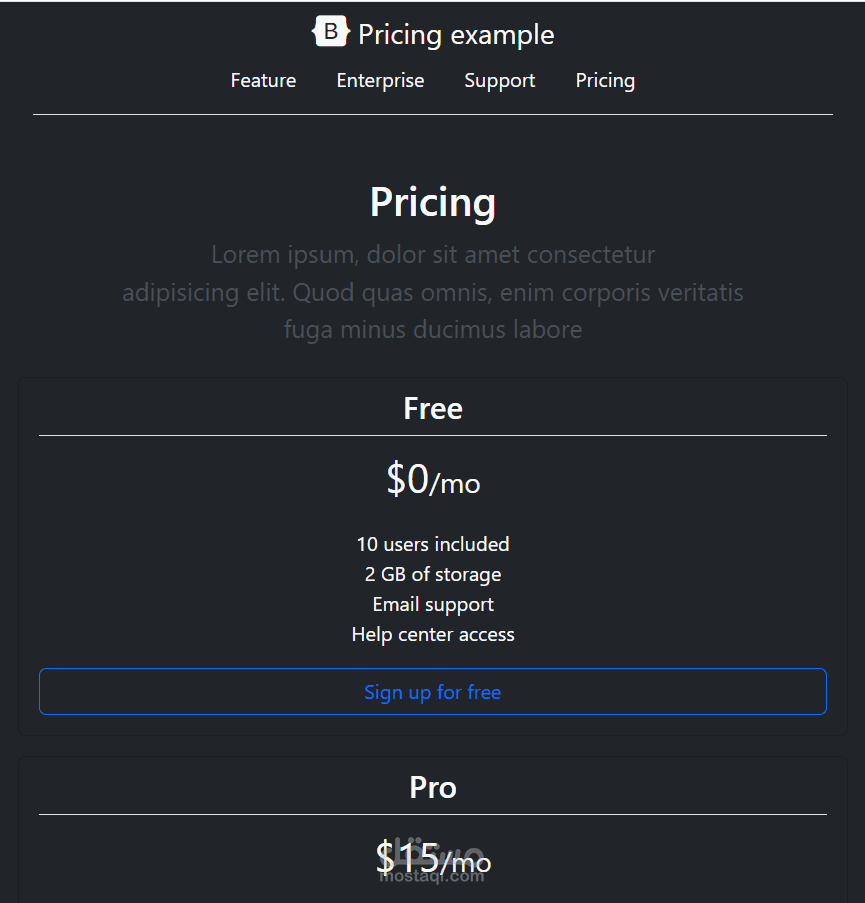Click the Help center access item
Viewport: 865px width, 903px height.
point(432,634)
